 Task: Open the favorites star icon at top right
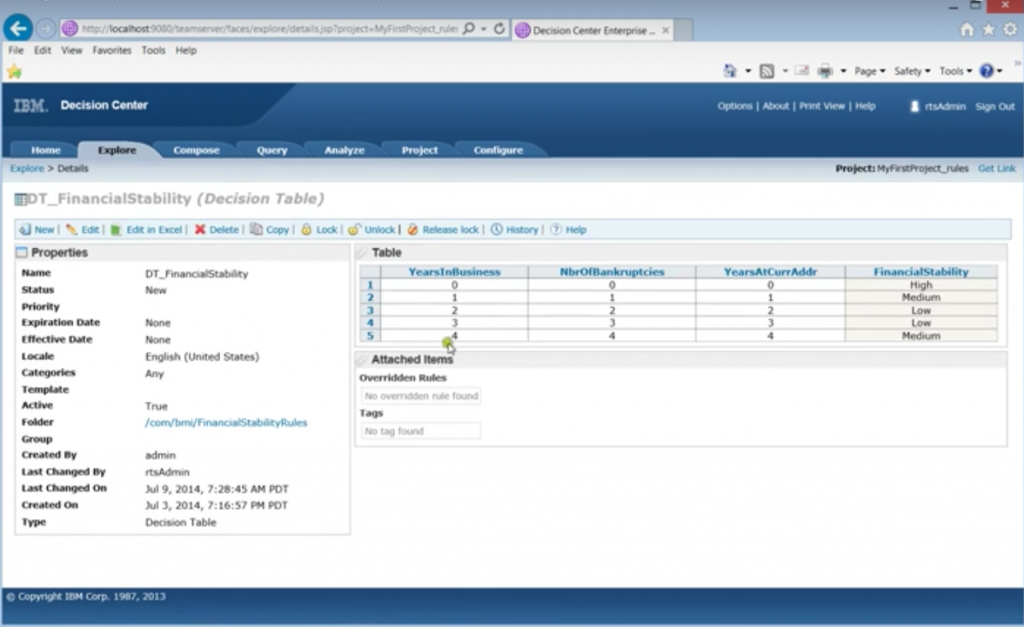point(989,29)
